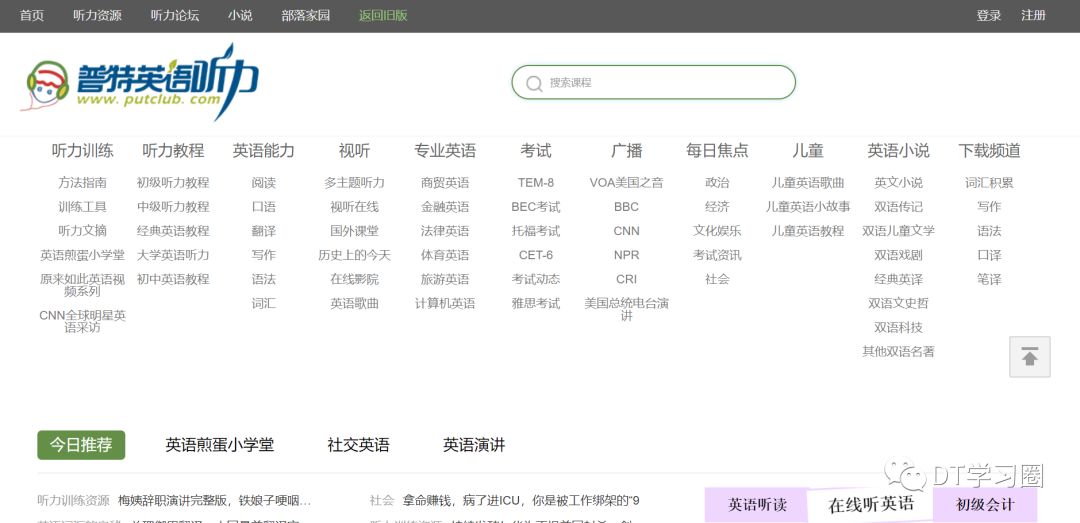Click the search magnifier icon
The height and width of the screenshot is (523, 1080).
tap(534, 83)
